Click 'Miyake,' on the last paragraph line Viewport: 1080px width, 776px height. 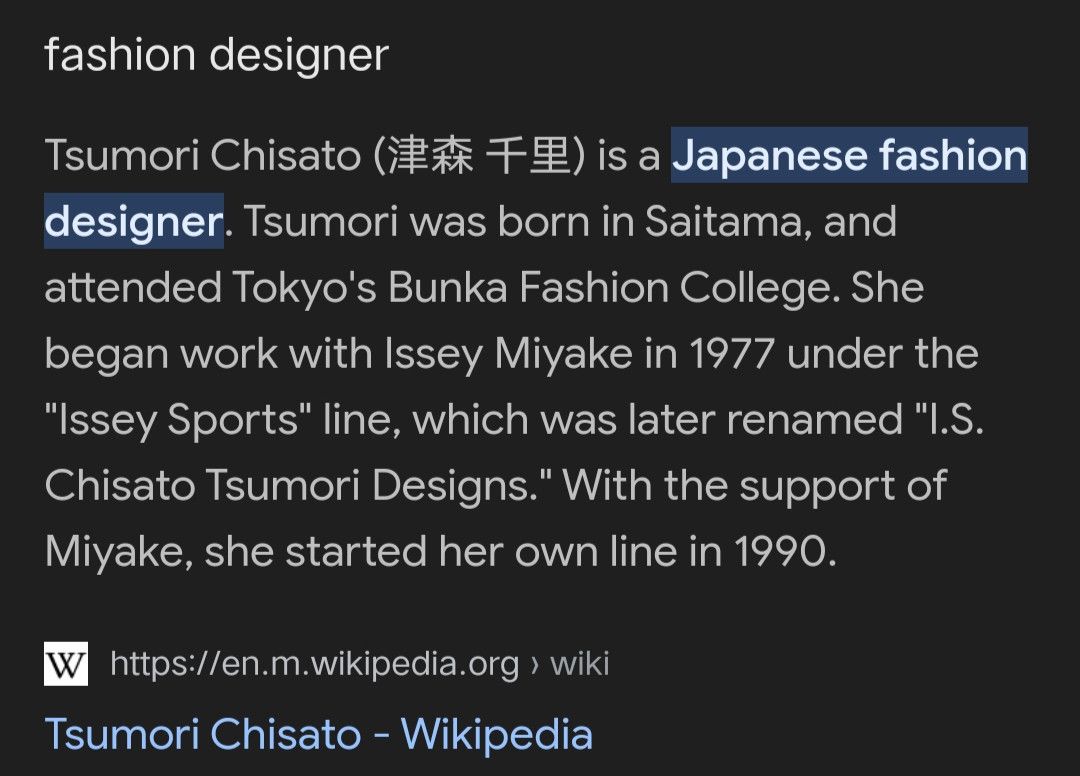pyautogui.click(x=118, y=552)
